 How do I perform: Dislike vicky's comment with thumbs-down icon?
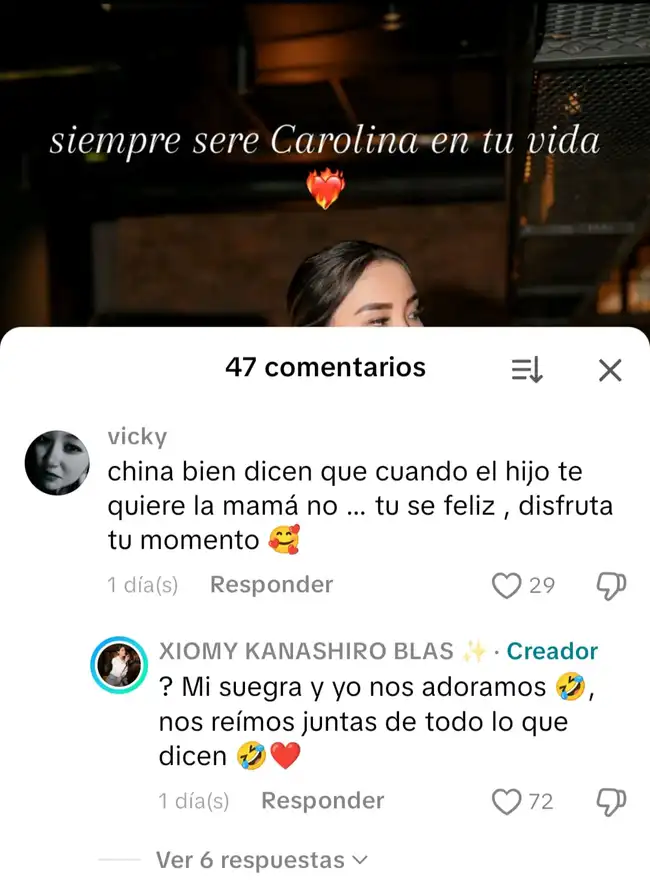[611, 586]
